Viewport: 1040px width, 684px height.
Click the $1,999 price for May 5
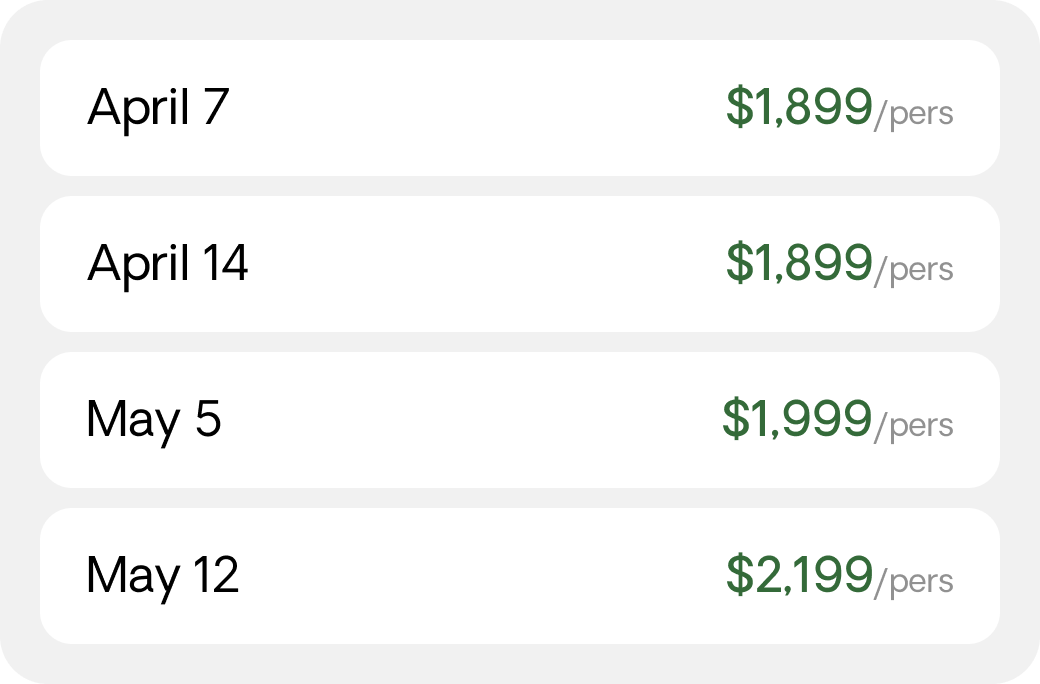coord(797,419)
